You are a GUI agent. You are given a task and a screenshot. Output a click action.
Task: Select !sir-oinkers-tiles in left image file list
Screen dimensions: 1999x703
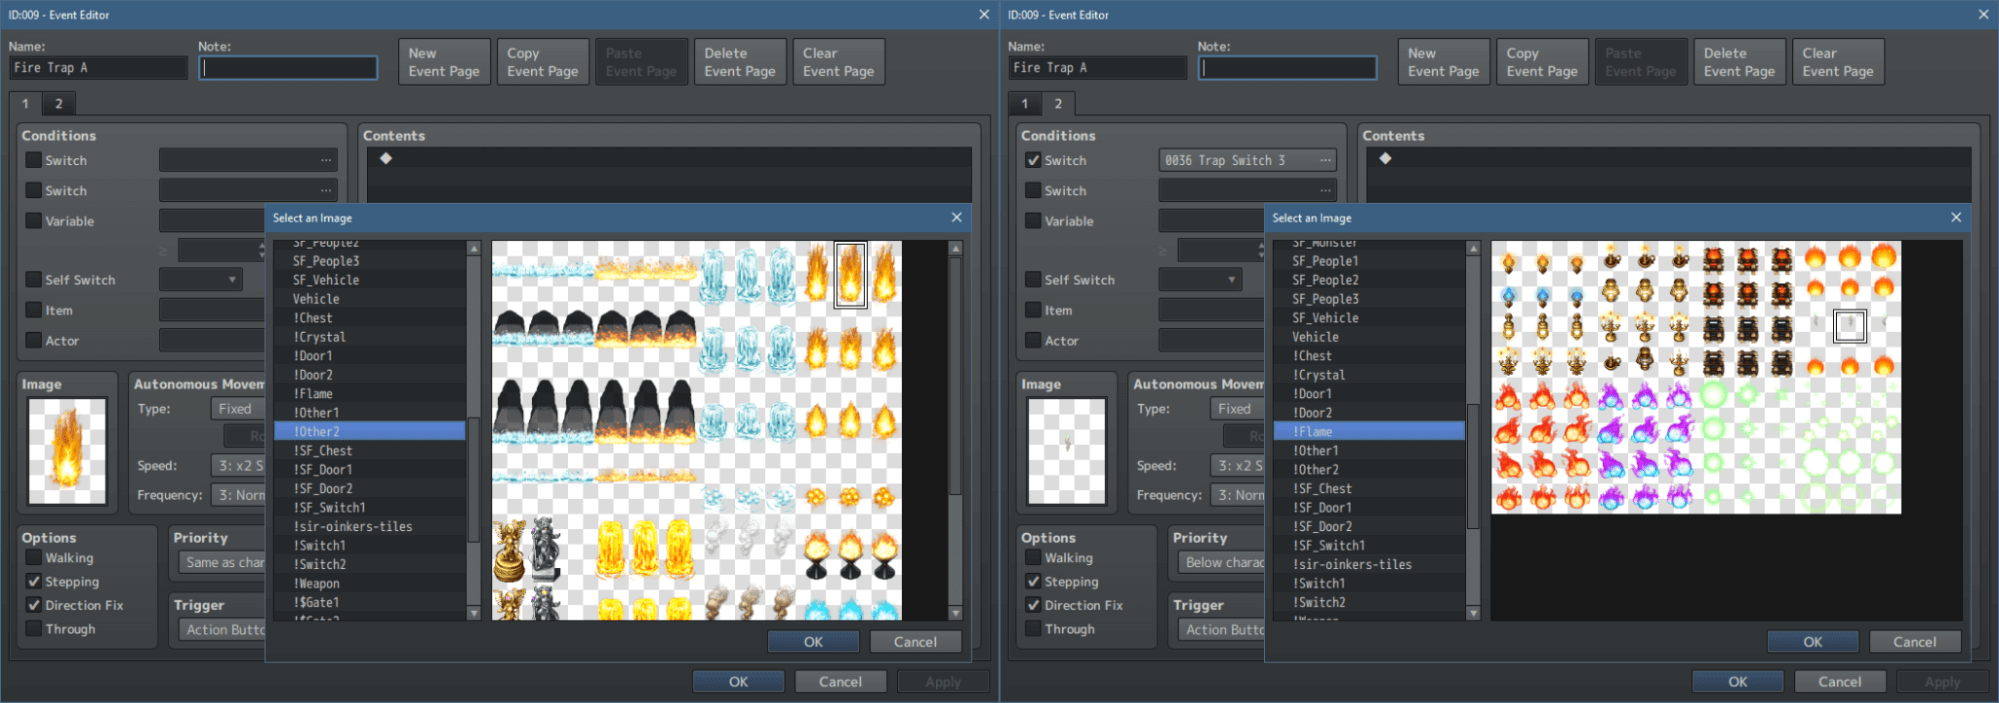click(x=369, y=527)
